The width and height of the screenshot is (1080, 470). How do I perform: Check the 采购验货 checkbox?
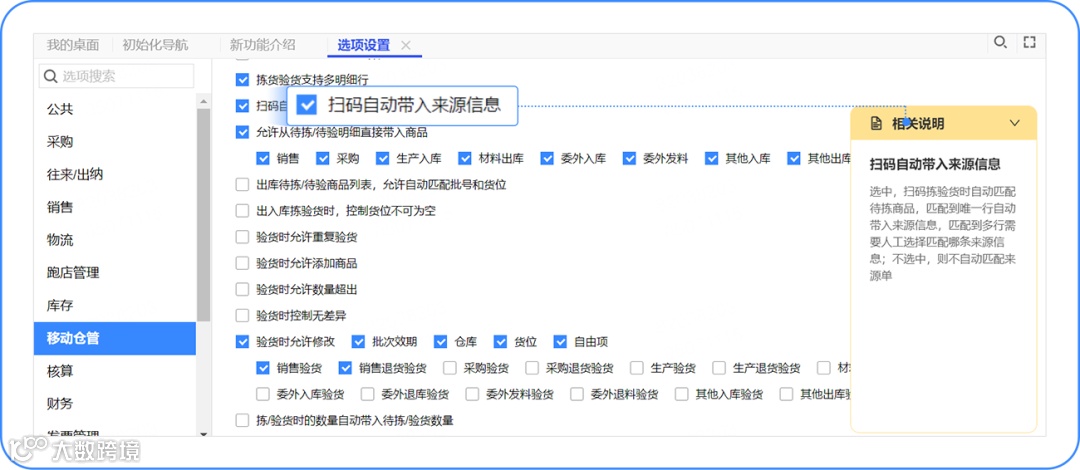449,368
